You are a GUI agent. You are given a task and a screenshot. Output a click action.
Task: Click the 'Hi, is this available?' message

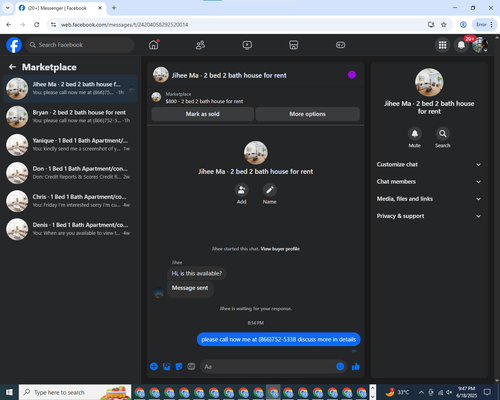197,273
